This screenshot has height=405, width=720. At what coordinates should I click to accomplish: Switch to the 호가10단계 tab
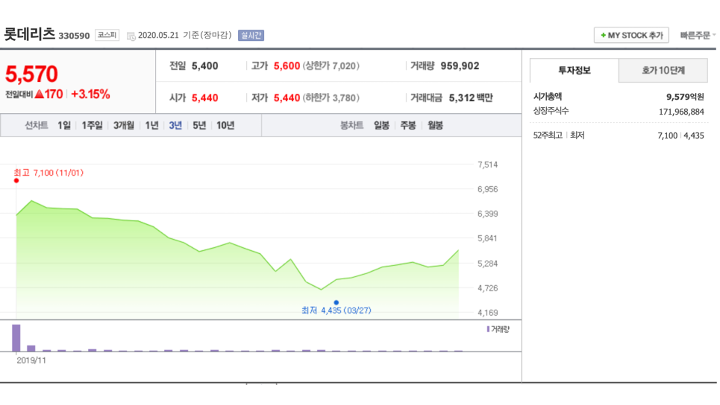(x=663, y=70)
